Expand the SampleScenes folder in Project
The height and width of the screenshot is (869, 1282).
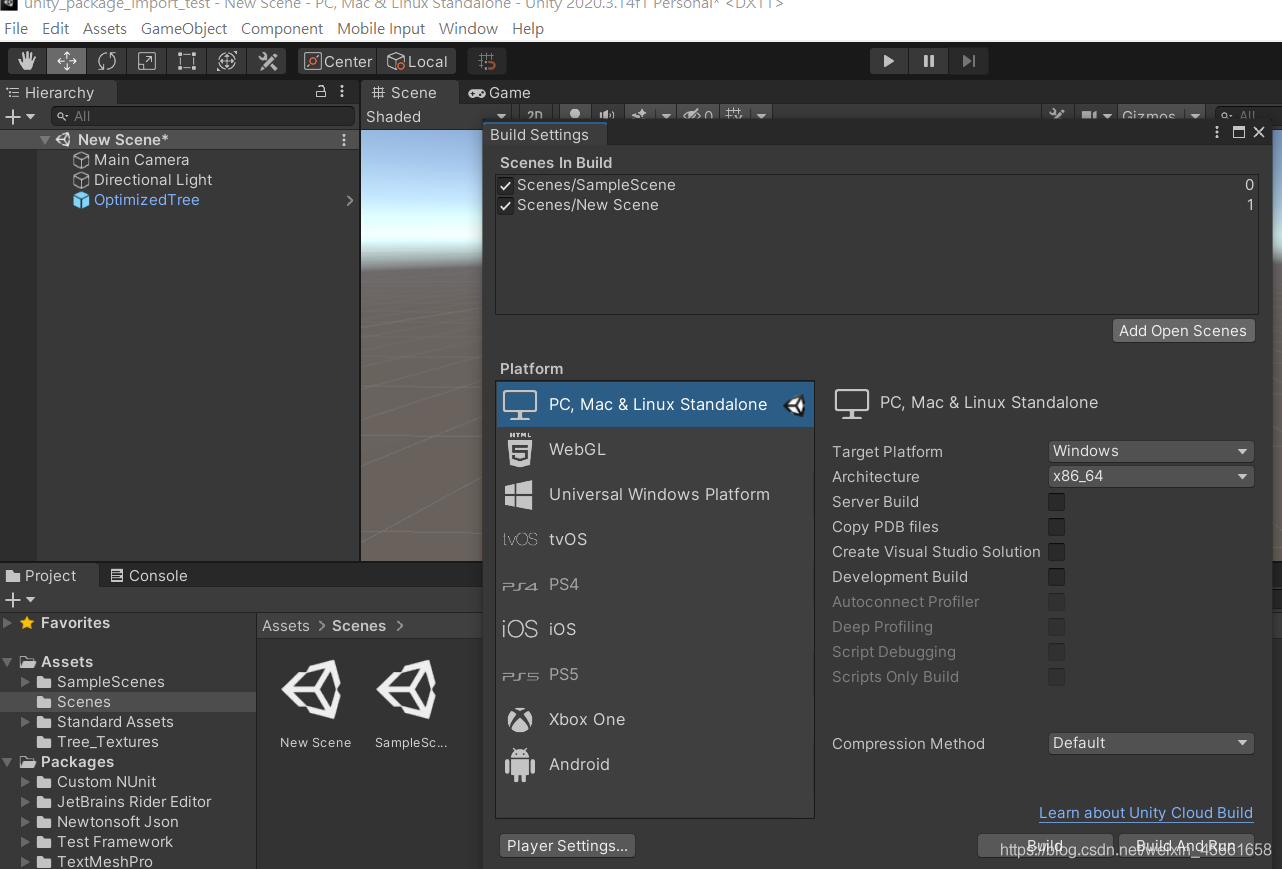click(x=26, y=682)
